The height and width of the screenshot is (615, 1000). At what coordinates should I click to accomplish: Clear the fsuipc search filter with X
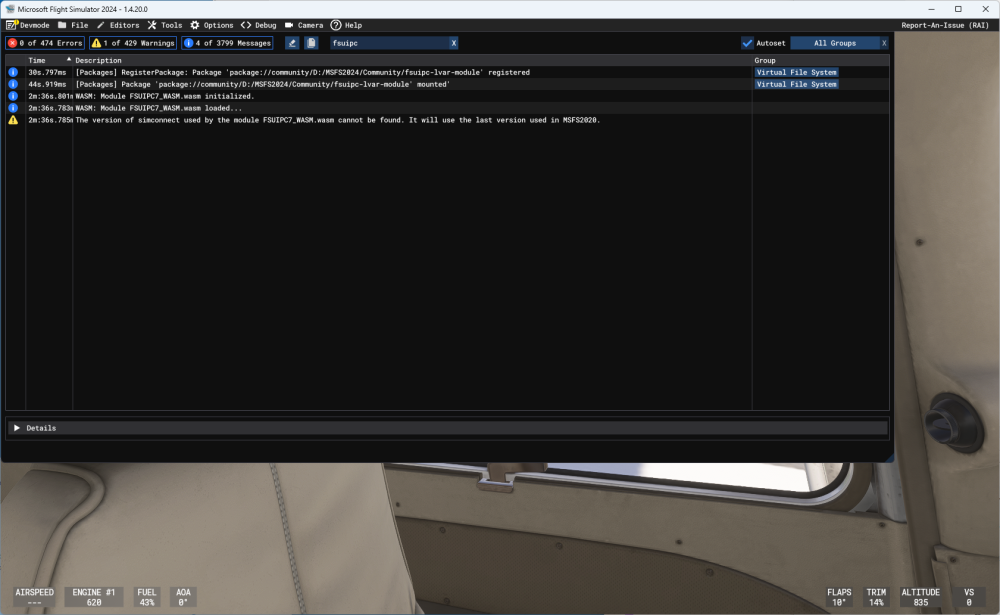click(x=453, y=43)
